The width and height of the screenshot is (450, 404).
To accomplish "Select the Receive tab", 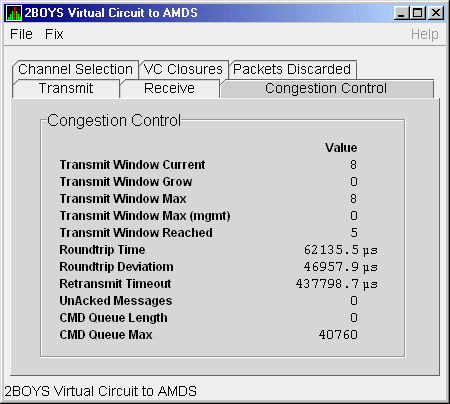I will pos(169,88).
